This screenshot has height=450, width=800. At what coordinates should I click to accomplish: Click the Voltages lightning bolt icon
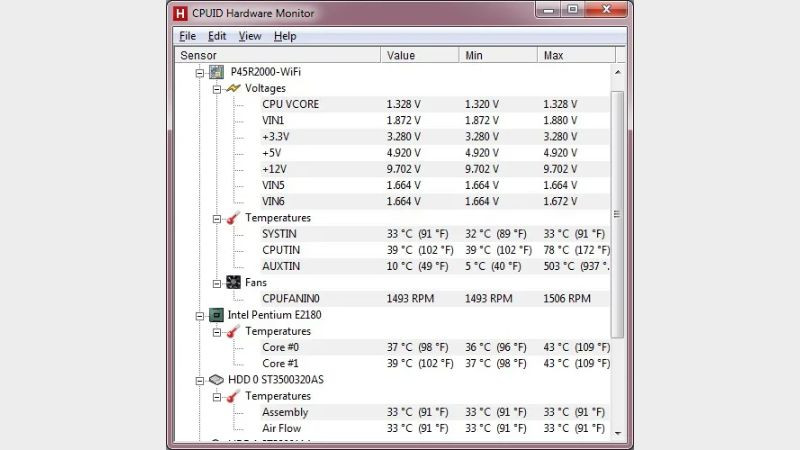tap(233, 88)
